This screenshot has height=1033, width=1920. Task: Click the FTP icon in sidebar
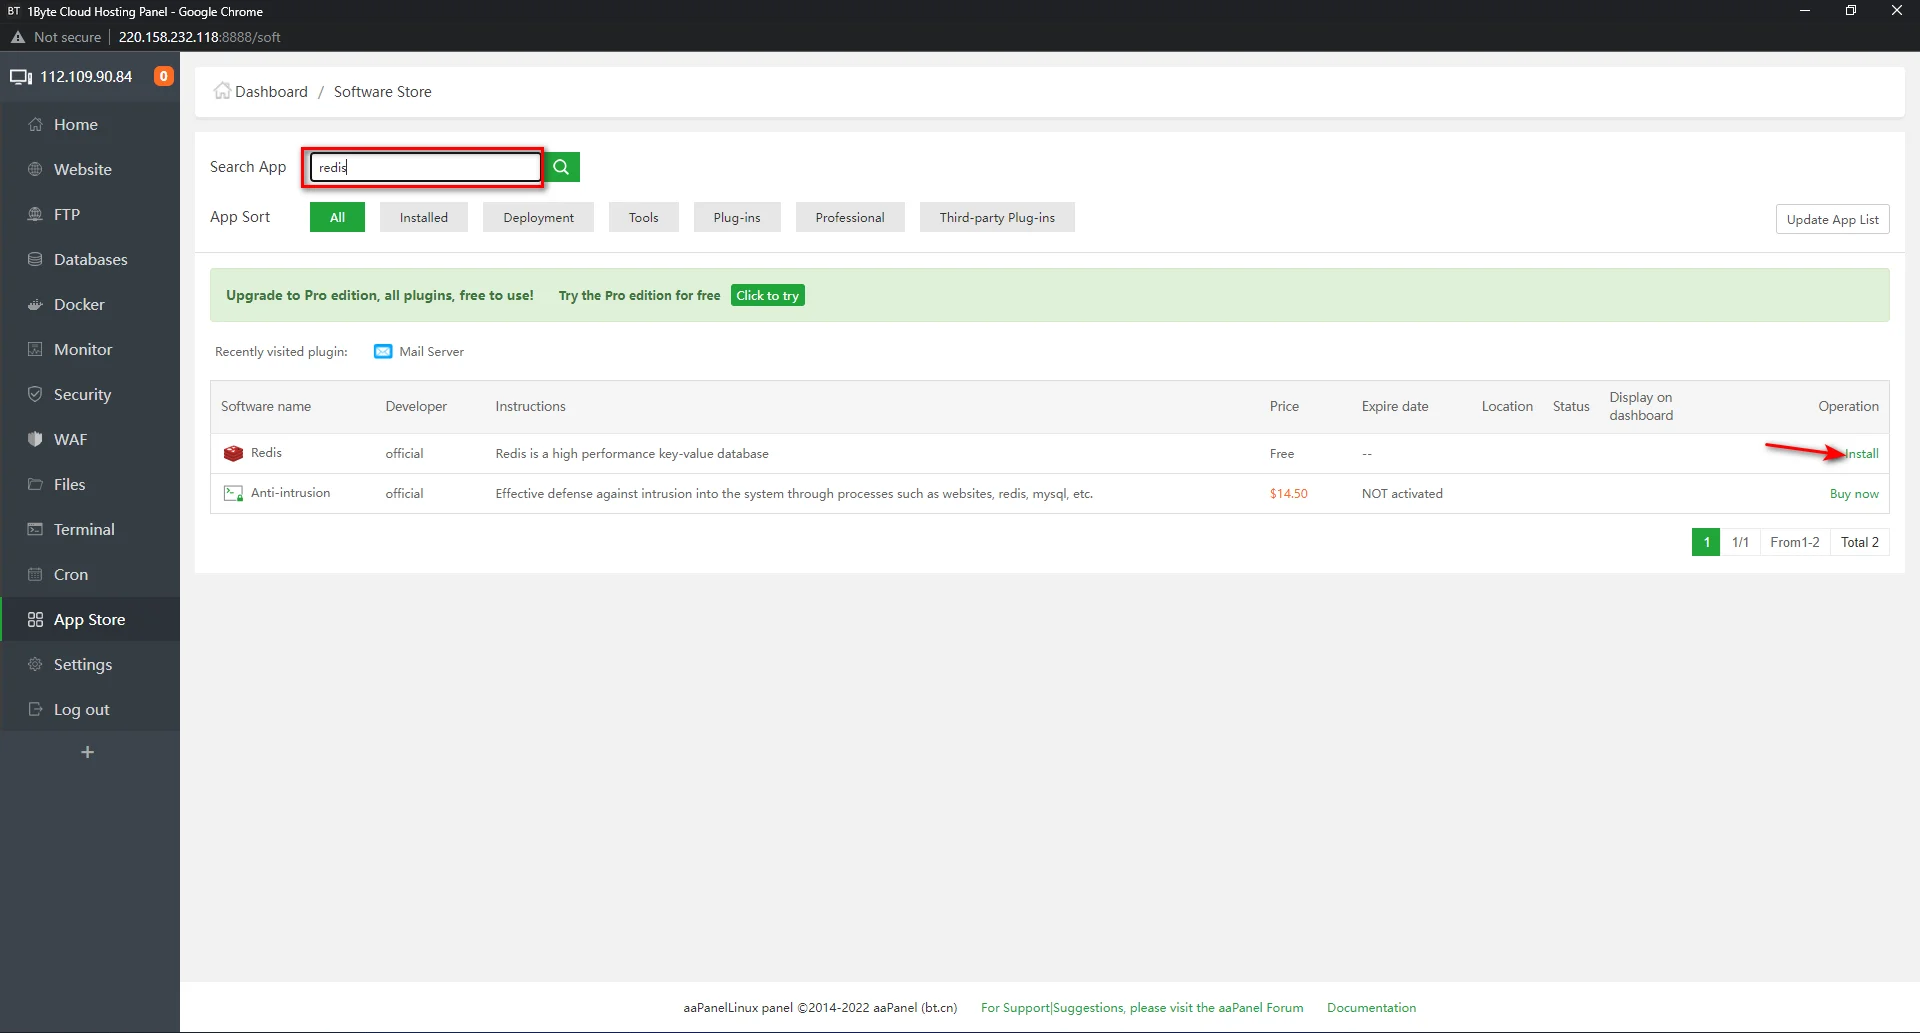(35, 215)
